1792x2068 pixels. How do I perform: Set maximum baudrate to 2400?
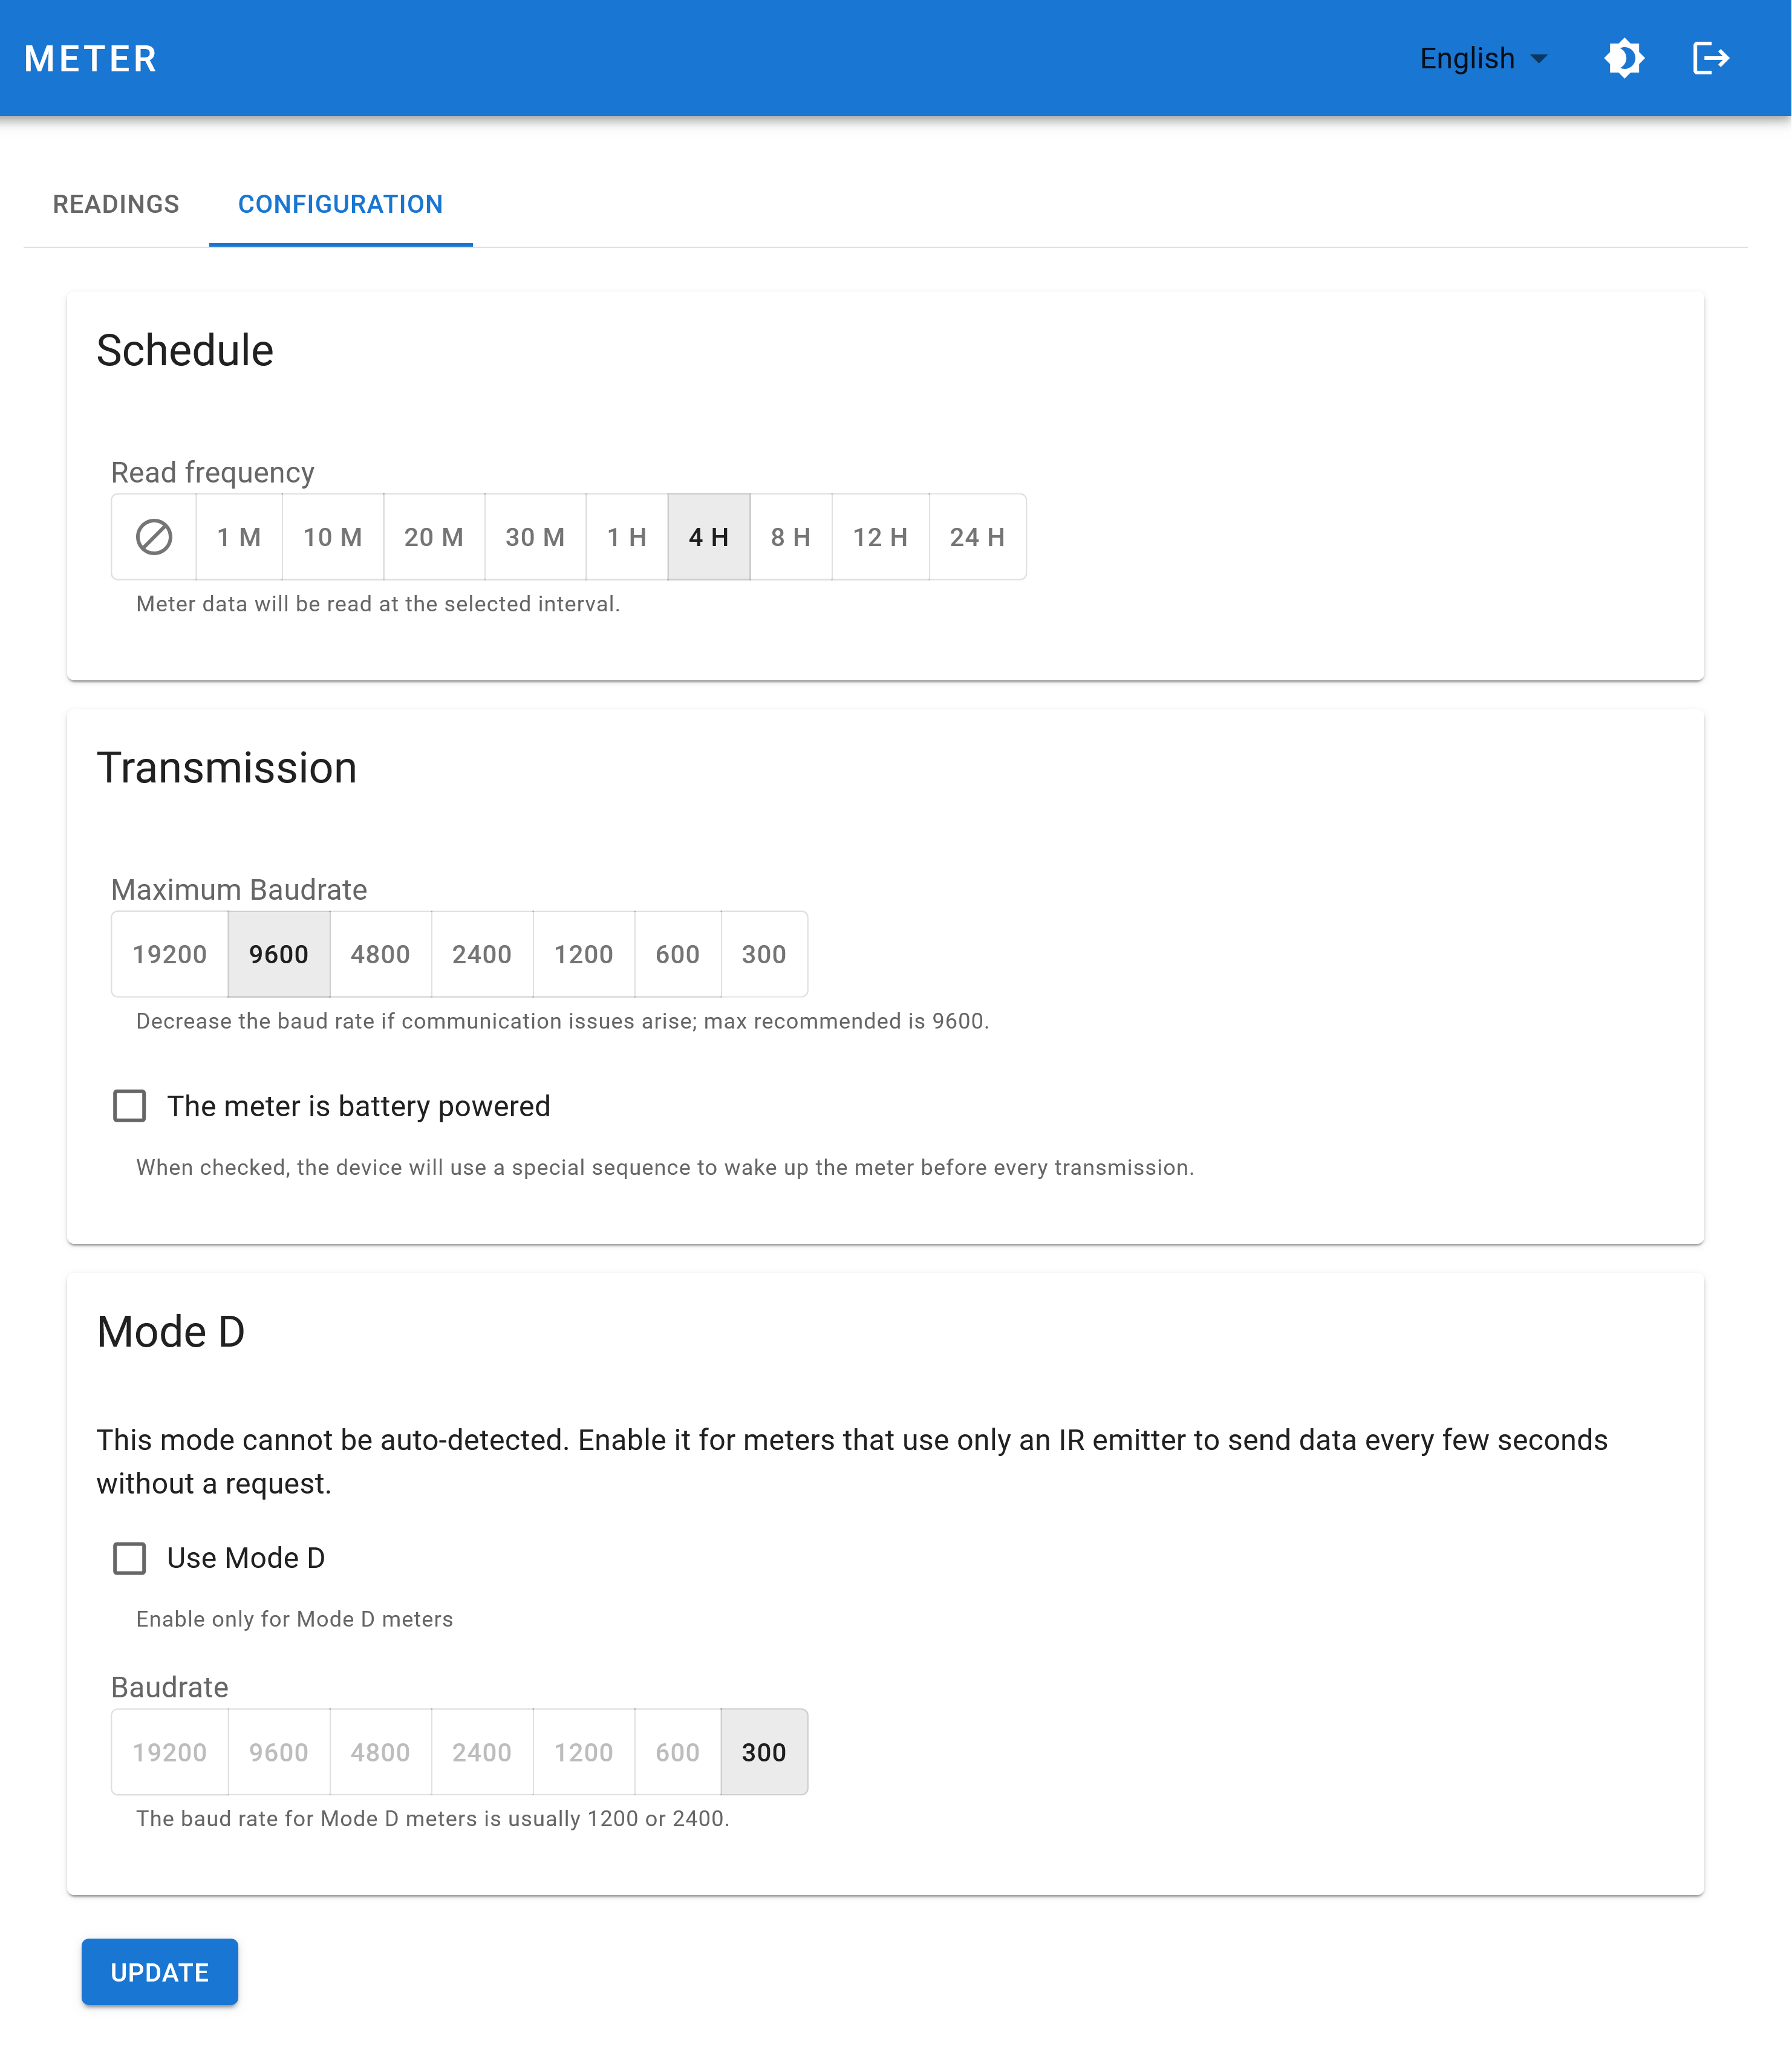[x=481, y=954]
